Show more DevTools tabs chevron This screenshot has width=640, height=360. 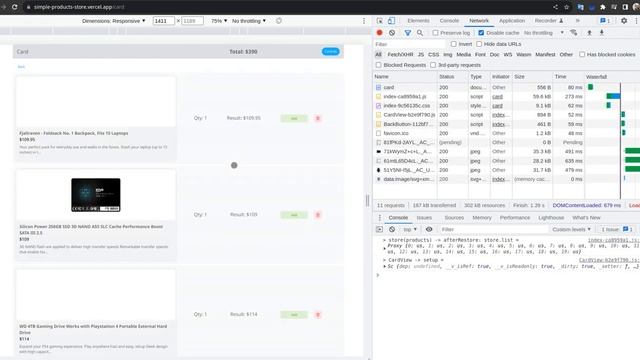click(x=578, y=20)
